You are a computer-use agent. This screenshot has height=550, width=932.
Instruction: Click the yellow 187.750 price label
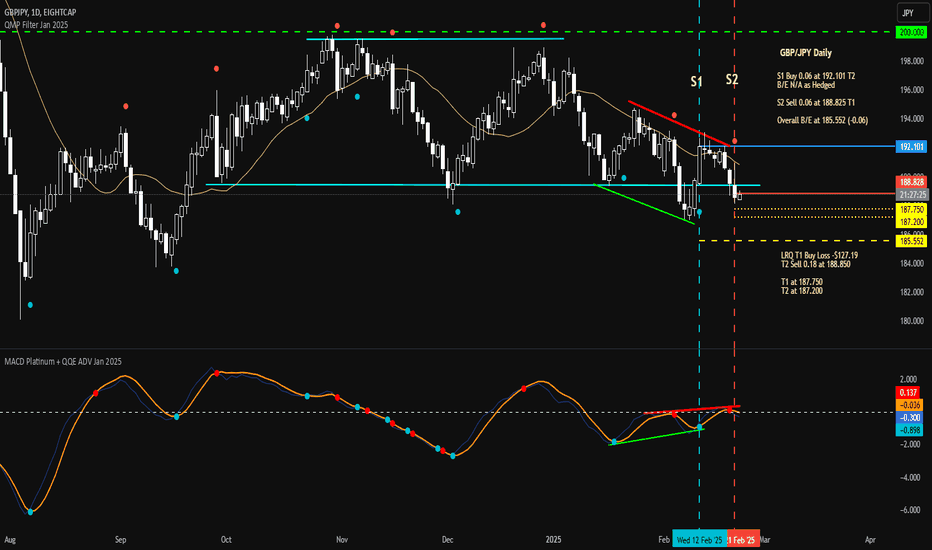[911, 210]
